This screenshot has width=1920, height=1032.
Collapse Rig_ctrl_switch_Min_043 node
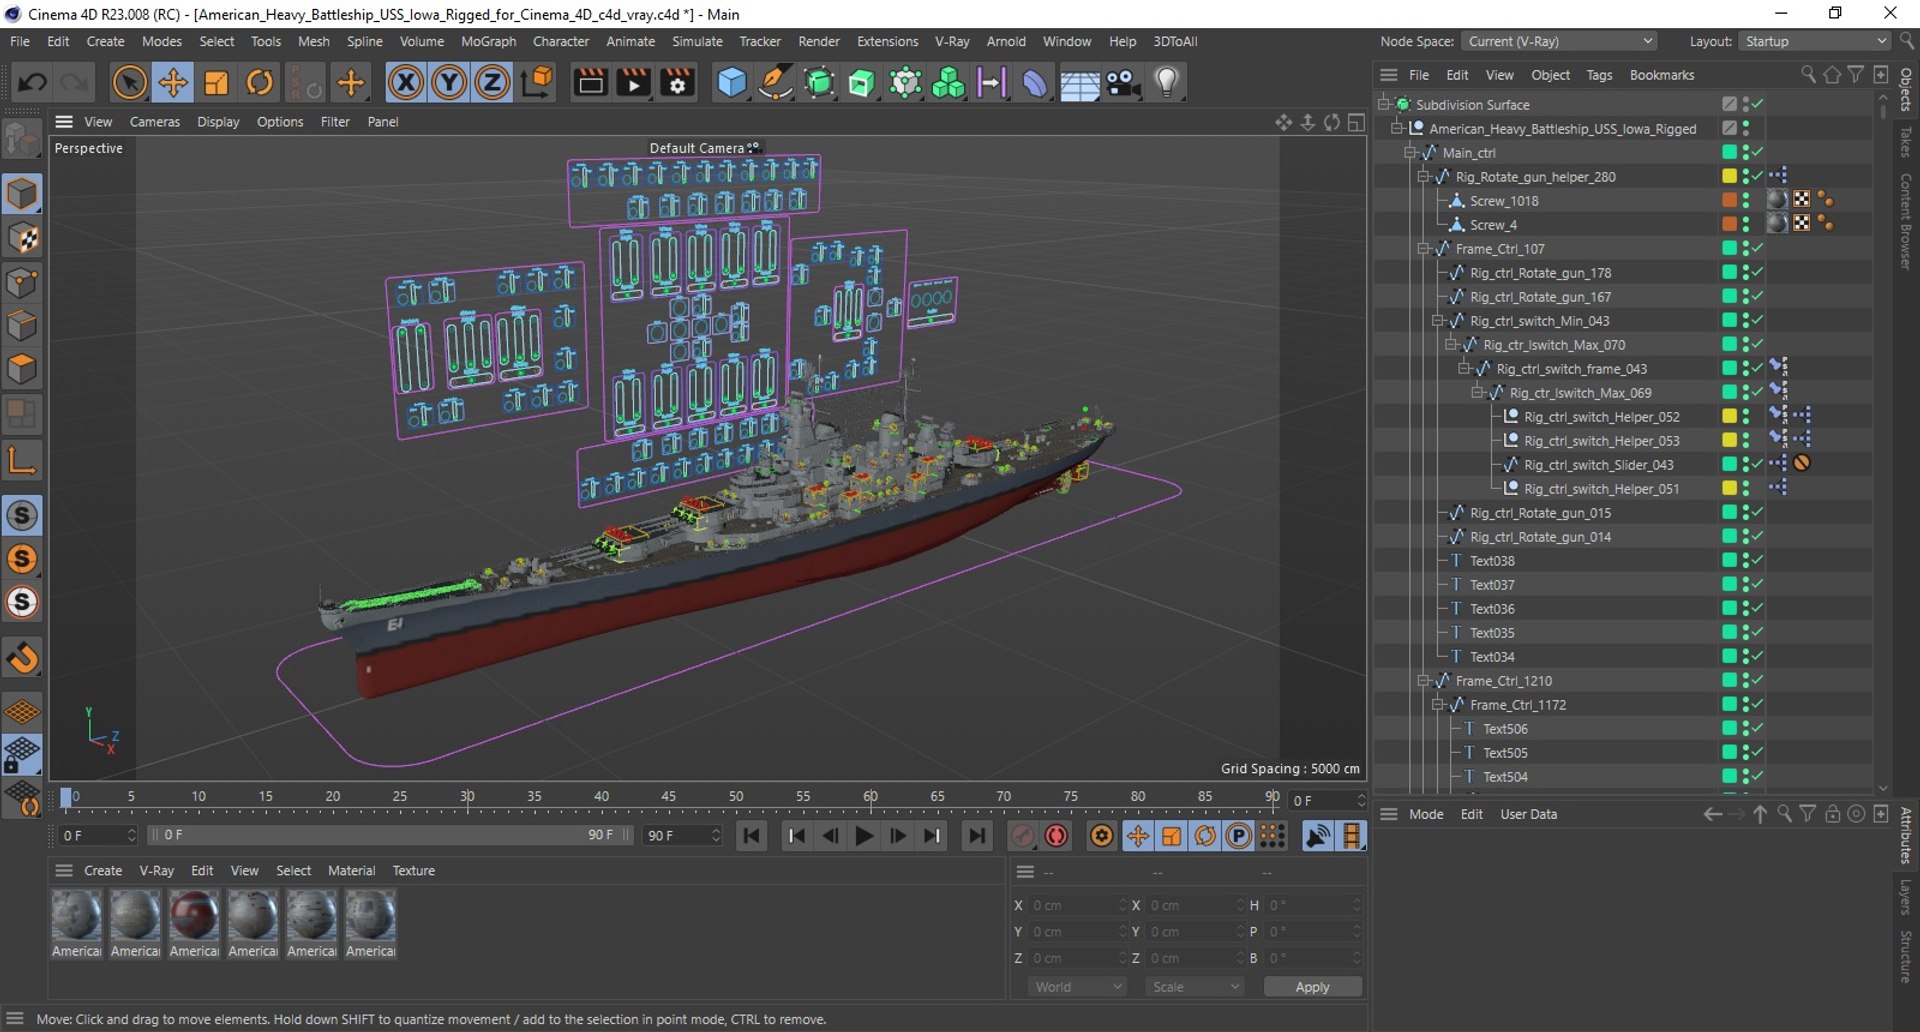tap(1437, 320)
